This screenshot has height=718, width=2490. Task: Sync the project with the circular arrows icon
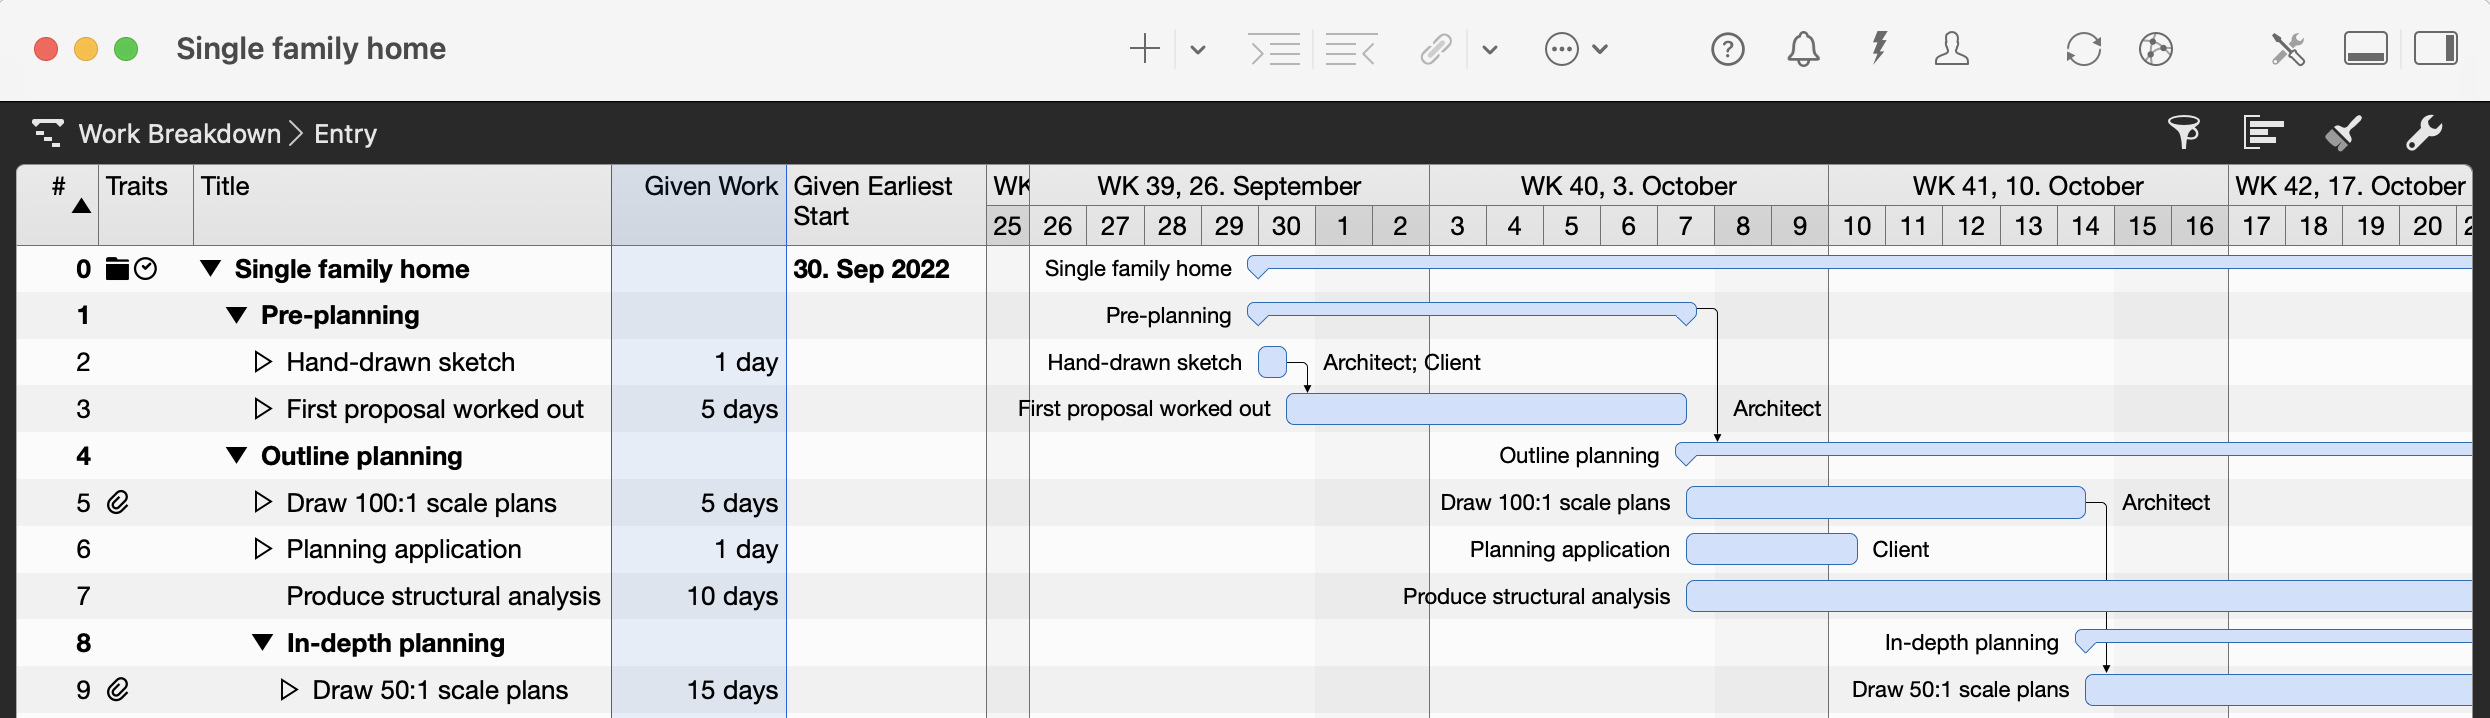[x=2084, y=48]
